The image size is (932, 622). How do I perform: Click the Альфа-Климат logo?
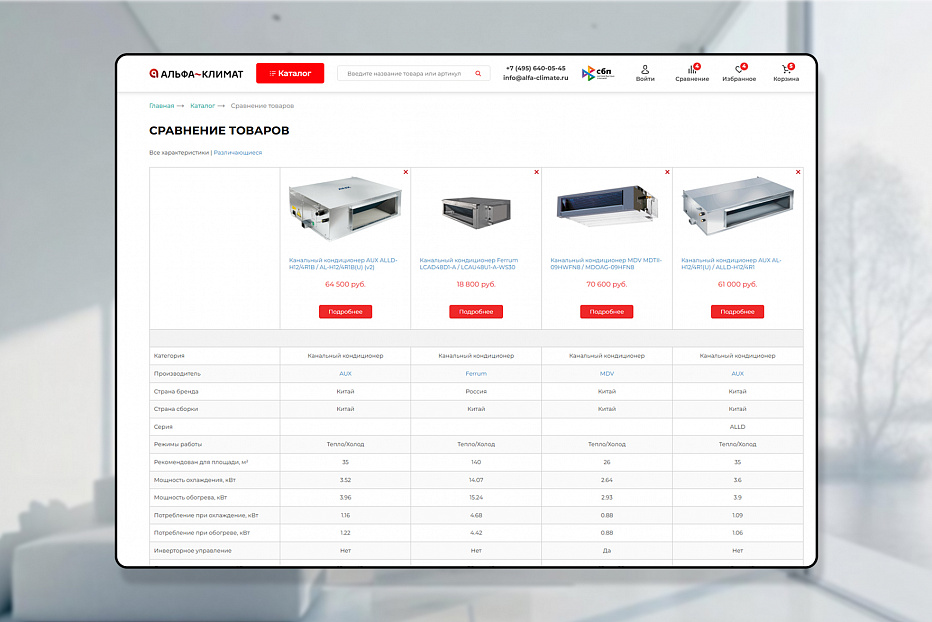point(196,74)
